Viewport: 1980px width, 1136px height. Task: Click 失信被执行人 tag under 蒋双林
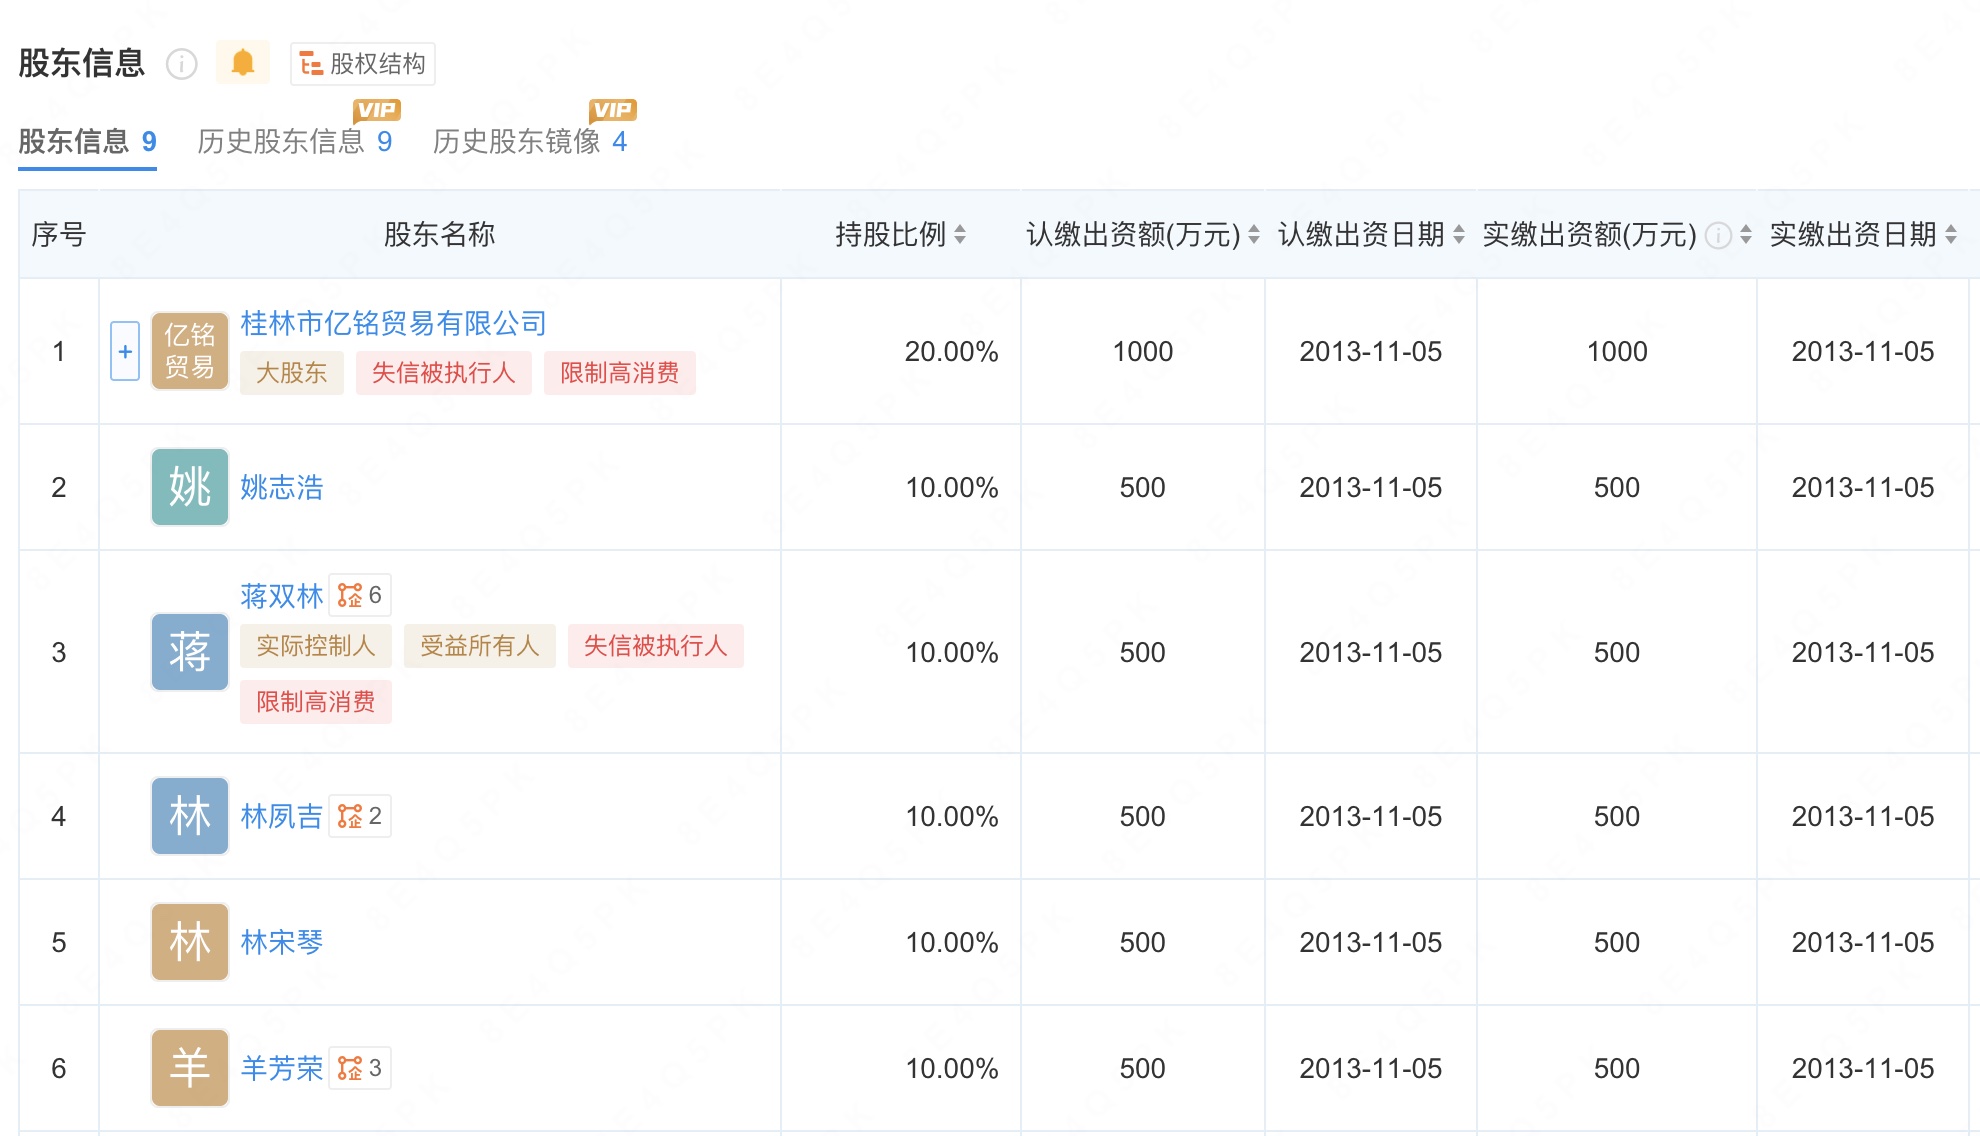pyautogui.click(x=655, y=646)
